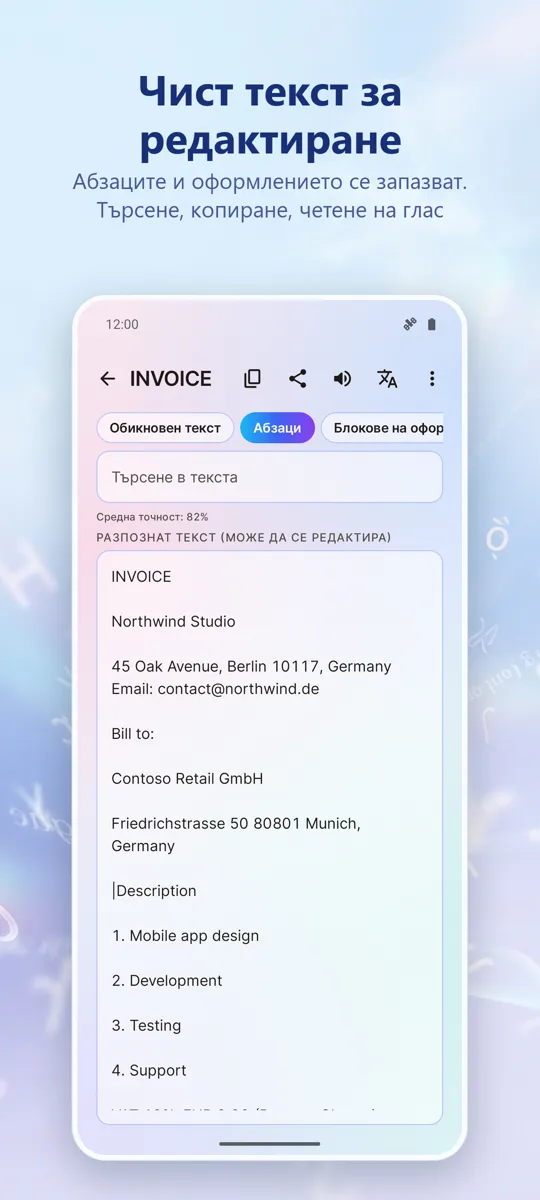Click the 4. Support line
This screenshot has width=540, height=1200.
click(x=149, y=1070)
